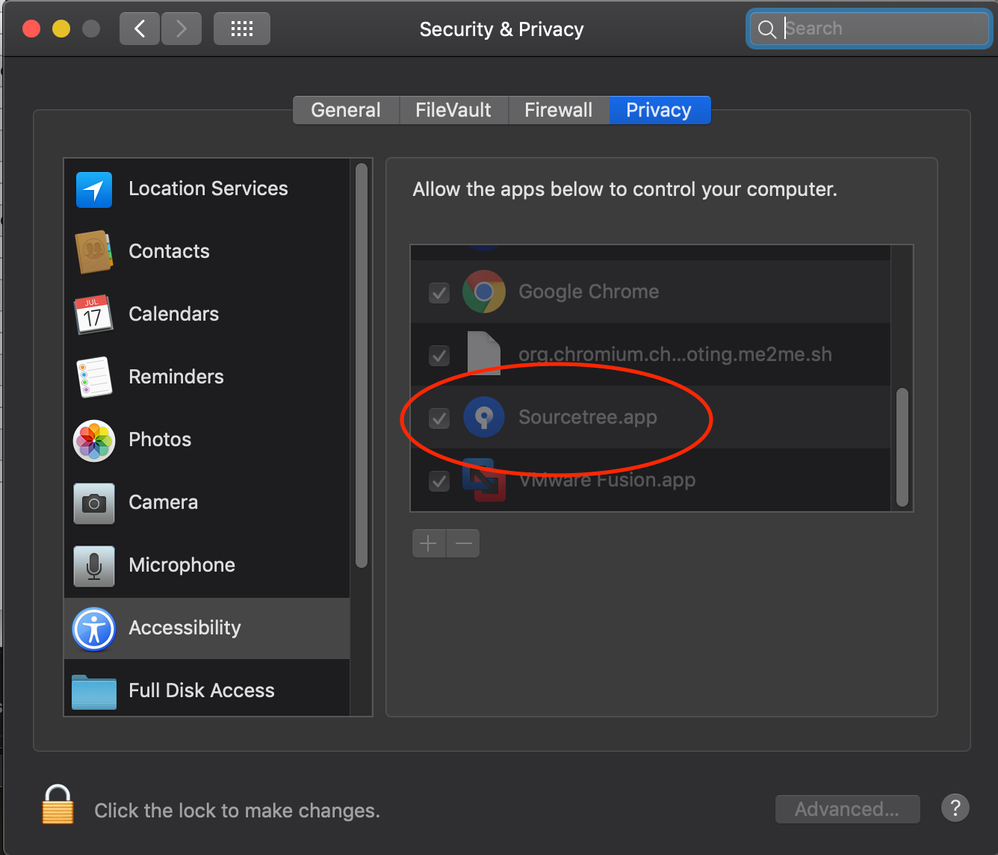Click the 'Click the lock to make changes' text
The width and height of the screenshot is (998, 855).
pyautogui.click(x=237, y=810)
